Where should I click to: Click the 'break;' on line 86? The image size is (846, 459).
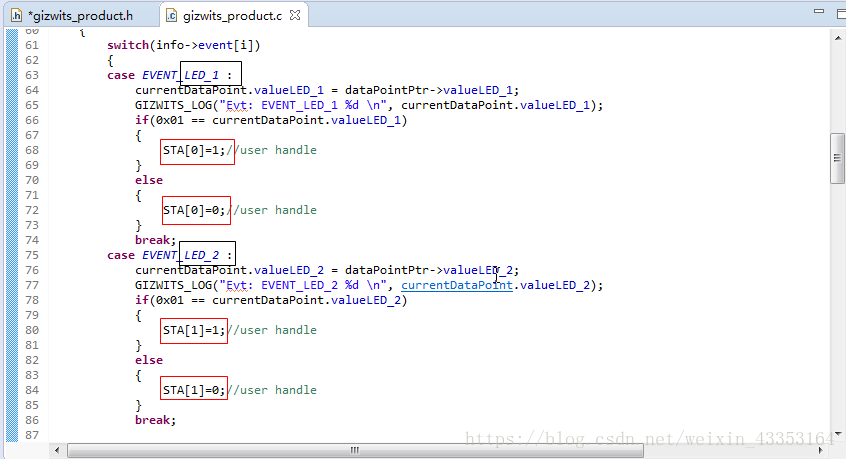[155, 420]
